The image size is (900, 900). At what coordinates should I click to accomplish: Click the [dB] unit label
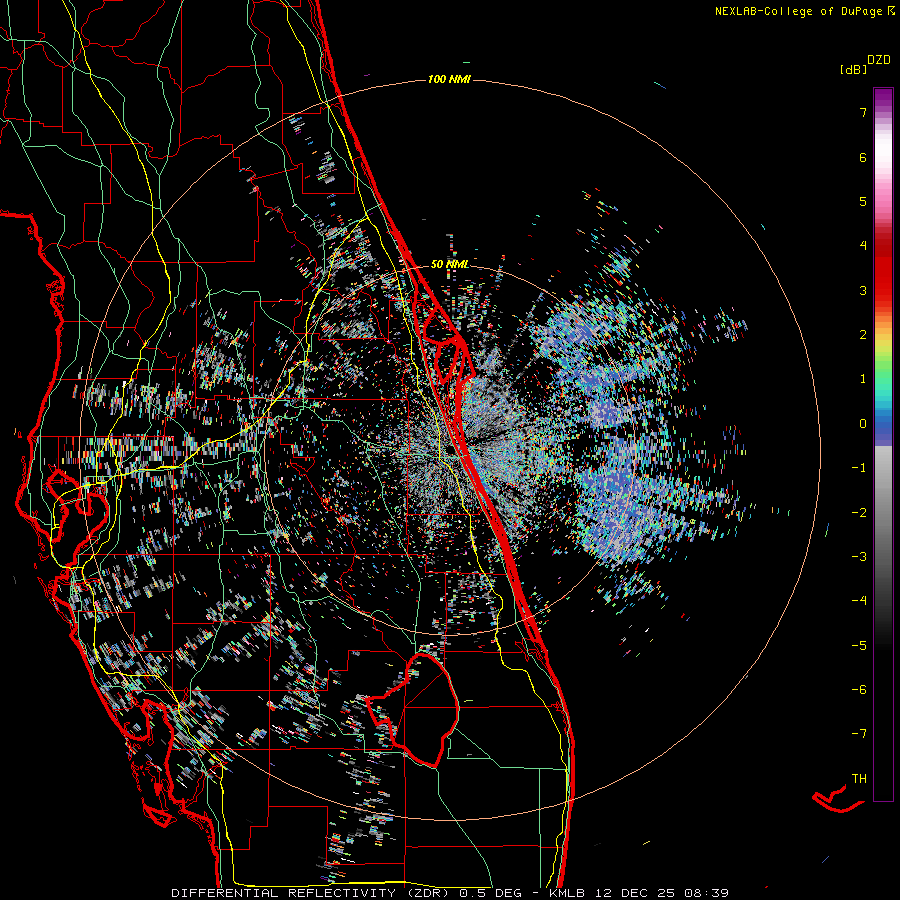click(854, 69)
